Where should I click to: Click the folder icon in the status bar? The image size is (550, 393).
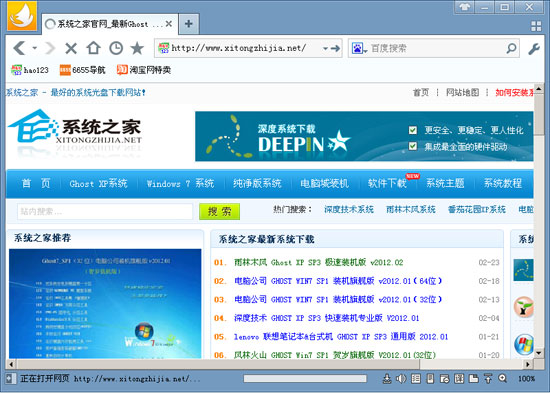click(x=474, y=378)
